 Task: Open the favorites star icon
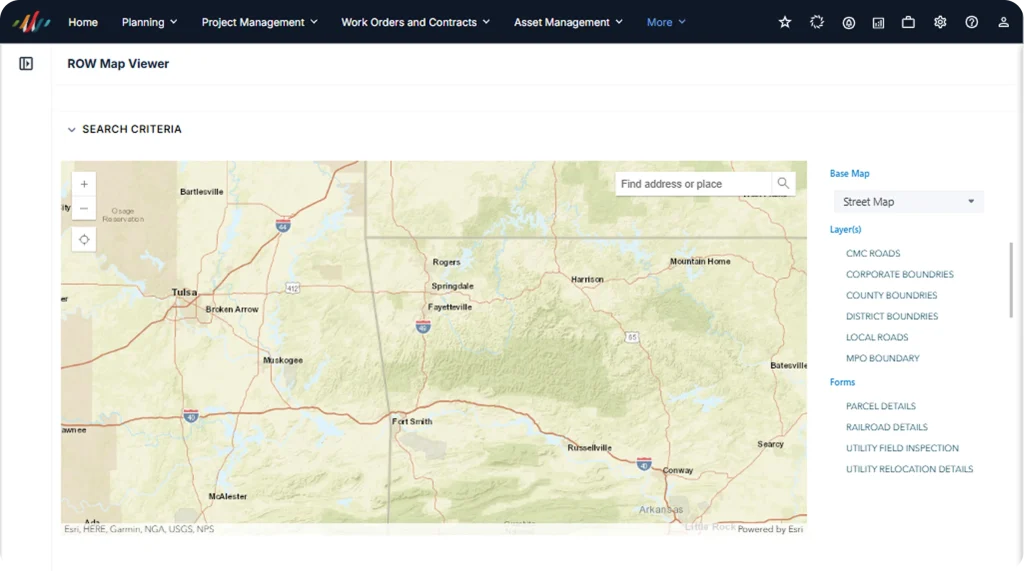(x=785, y=22)
